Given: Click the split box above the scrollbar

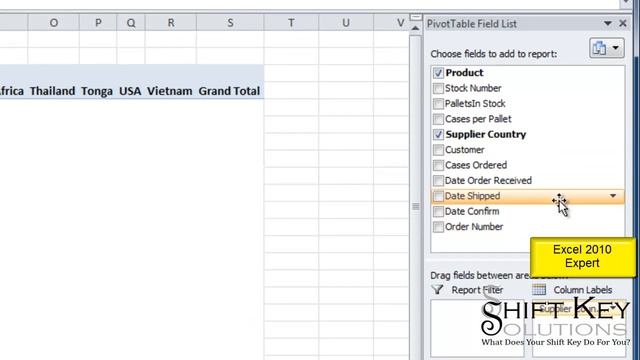Looking at the screenshot, I should pyautogui.click(x=415, y=17).
